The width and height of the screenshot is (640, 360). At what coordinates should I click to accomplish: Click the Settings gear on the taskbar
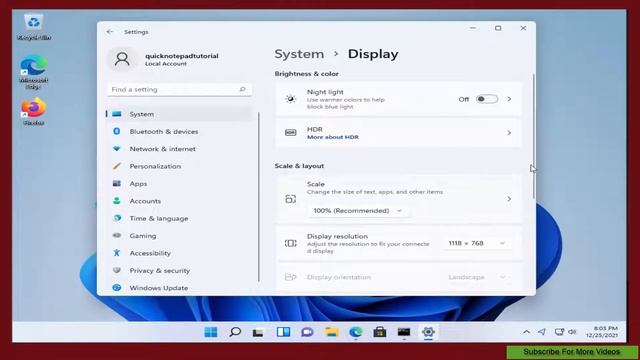(428, 332)
